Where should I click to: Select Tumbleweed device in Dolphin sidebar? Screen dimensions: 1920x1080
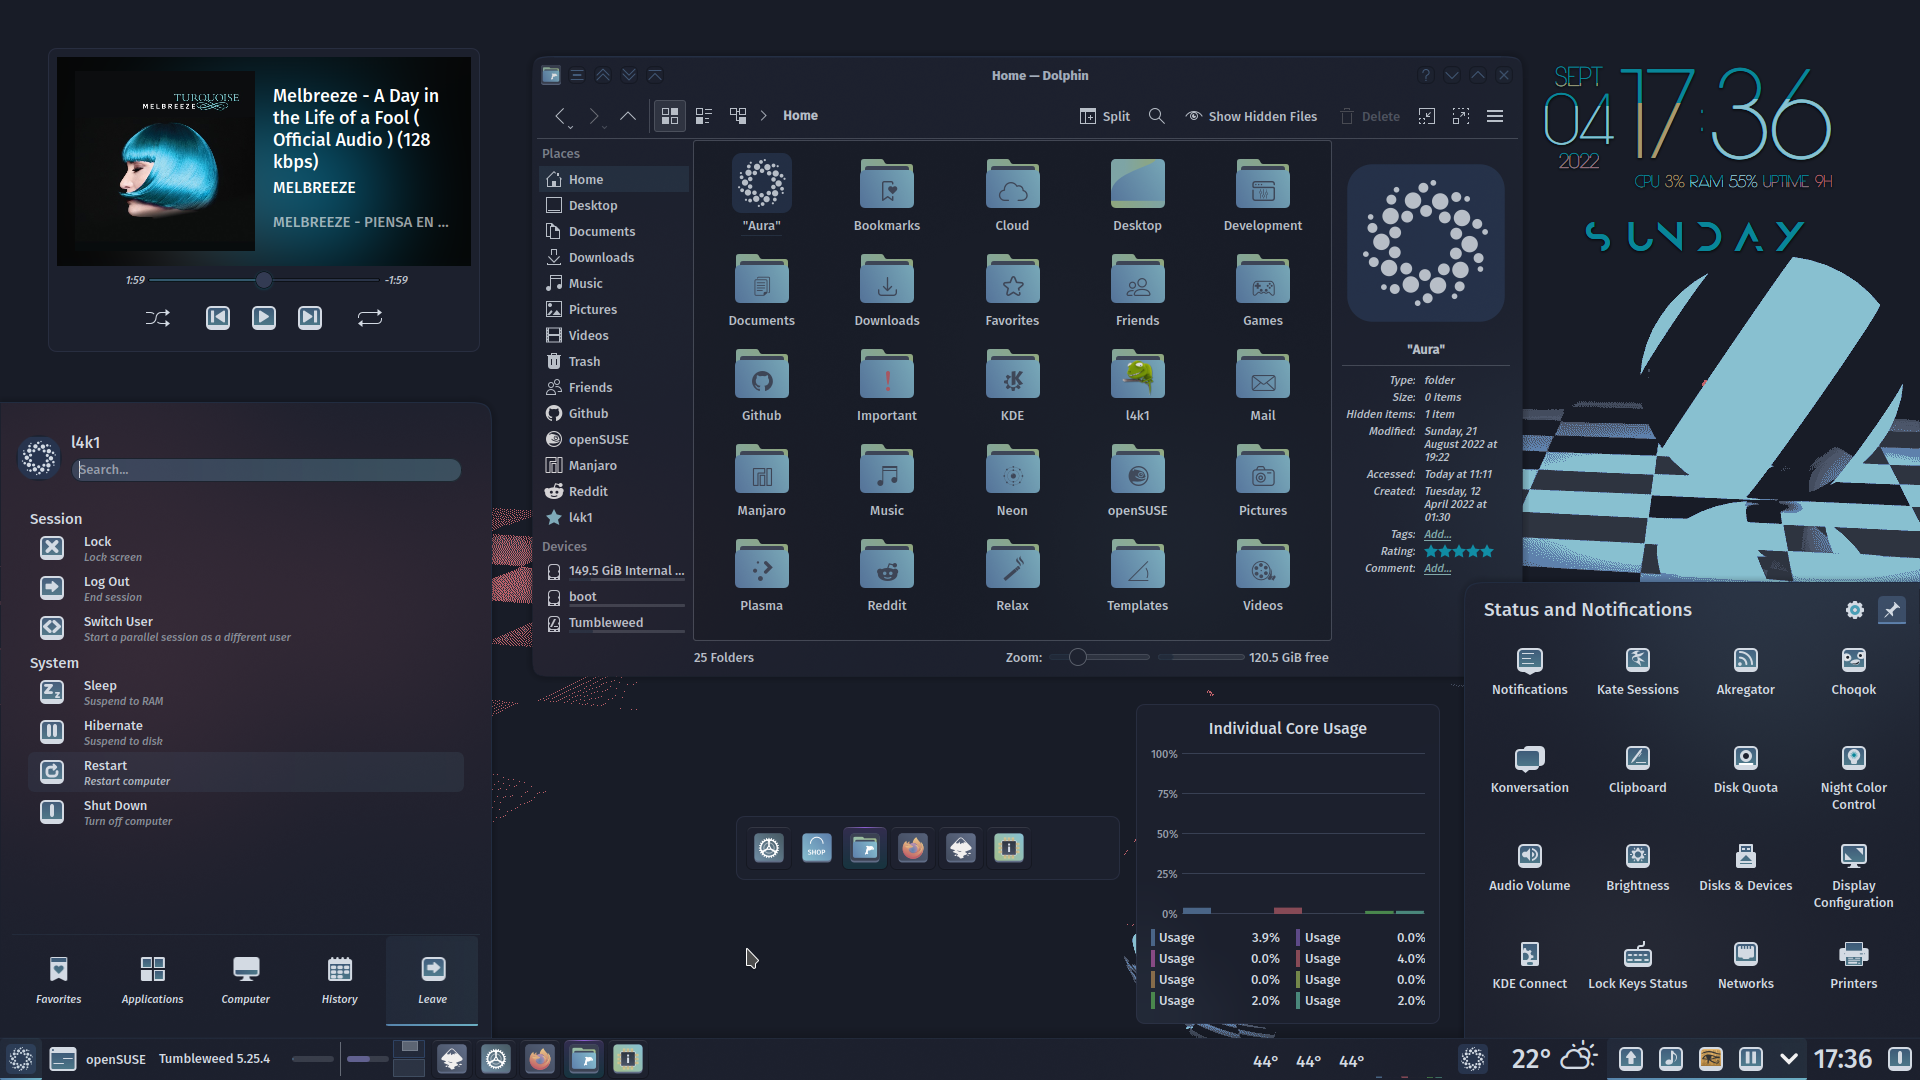613,622
